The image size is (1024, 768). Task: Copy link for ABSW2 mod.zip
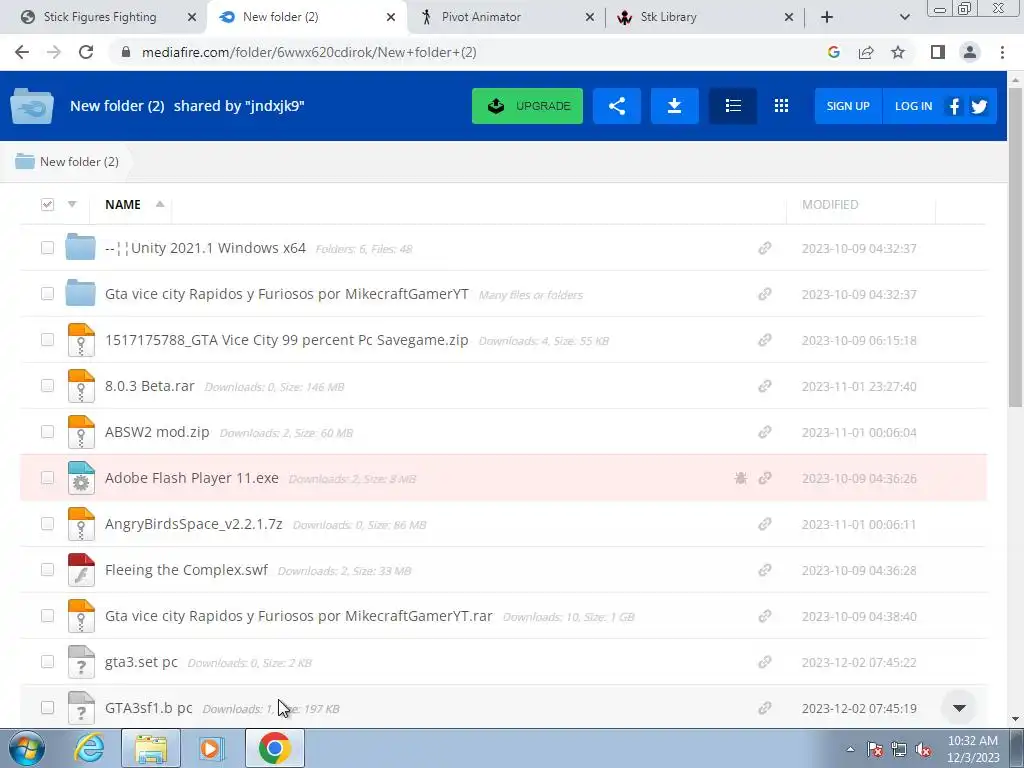click(765, 432)
